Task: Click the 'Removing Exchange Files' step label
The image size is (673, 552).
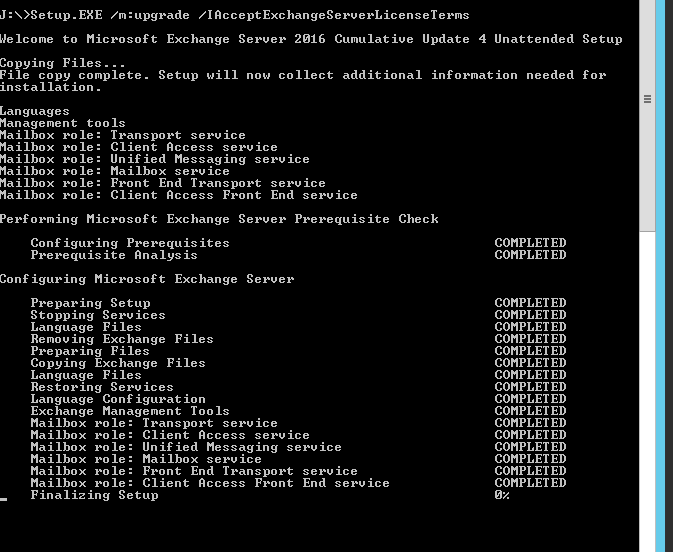Action: pos(122,339)
